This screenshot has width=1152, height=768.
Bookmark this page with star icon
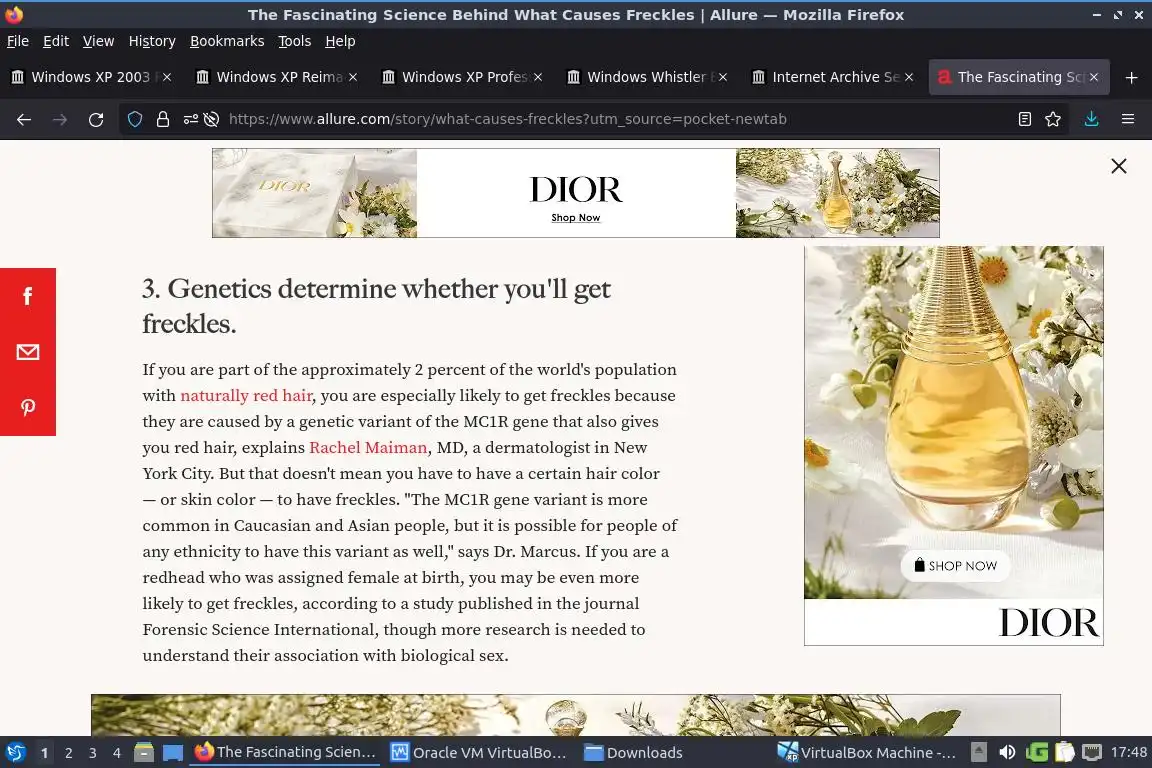click(x=1053, y=119)
